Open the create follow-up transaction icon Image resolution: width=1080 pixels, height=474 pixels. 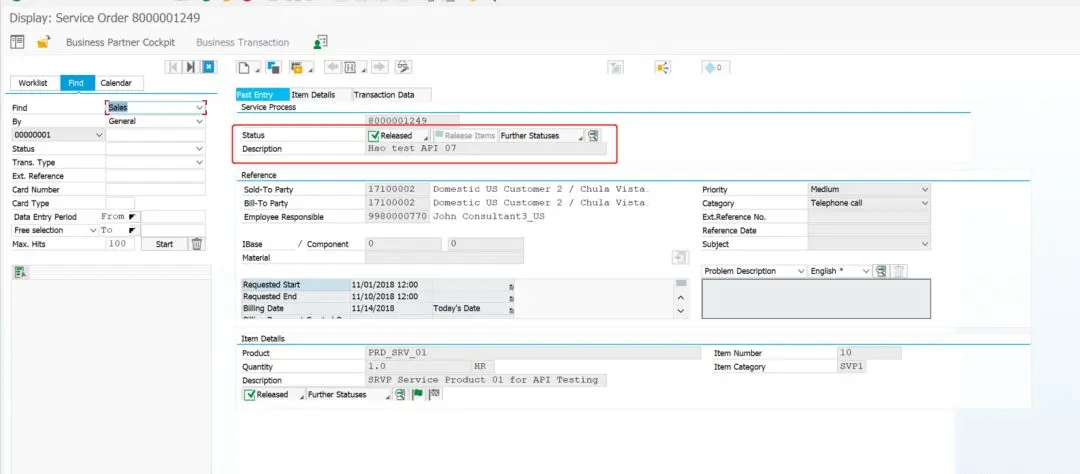click(298, 67)
